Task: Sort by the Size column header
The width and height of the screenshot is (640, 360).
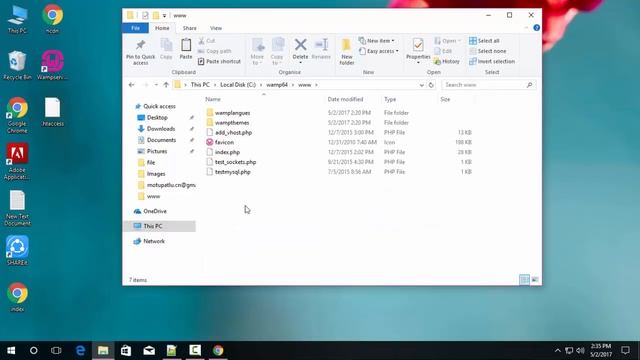Action: 445,99
